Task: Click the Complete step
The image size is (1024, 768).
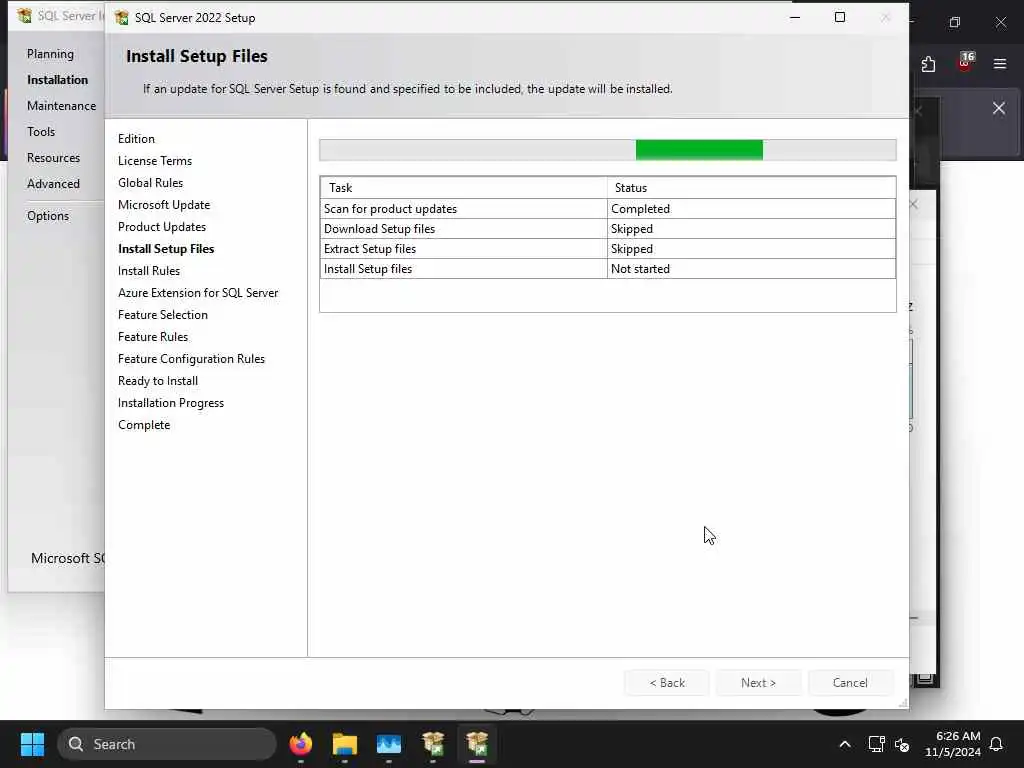Action: pyautogui.click(x=144, y=425)
